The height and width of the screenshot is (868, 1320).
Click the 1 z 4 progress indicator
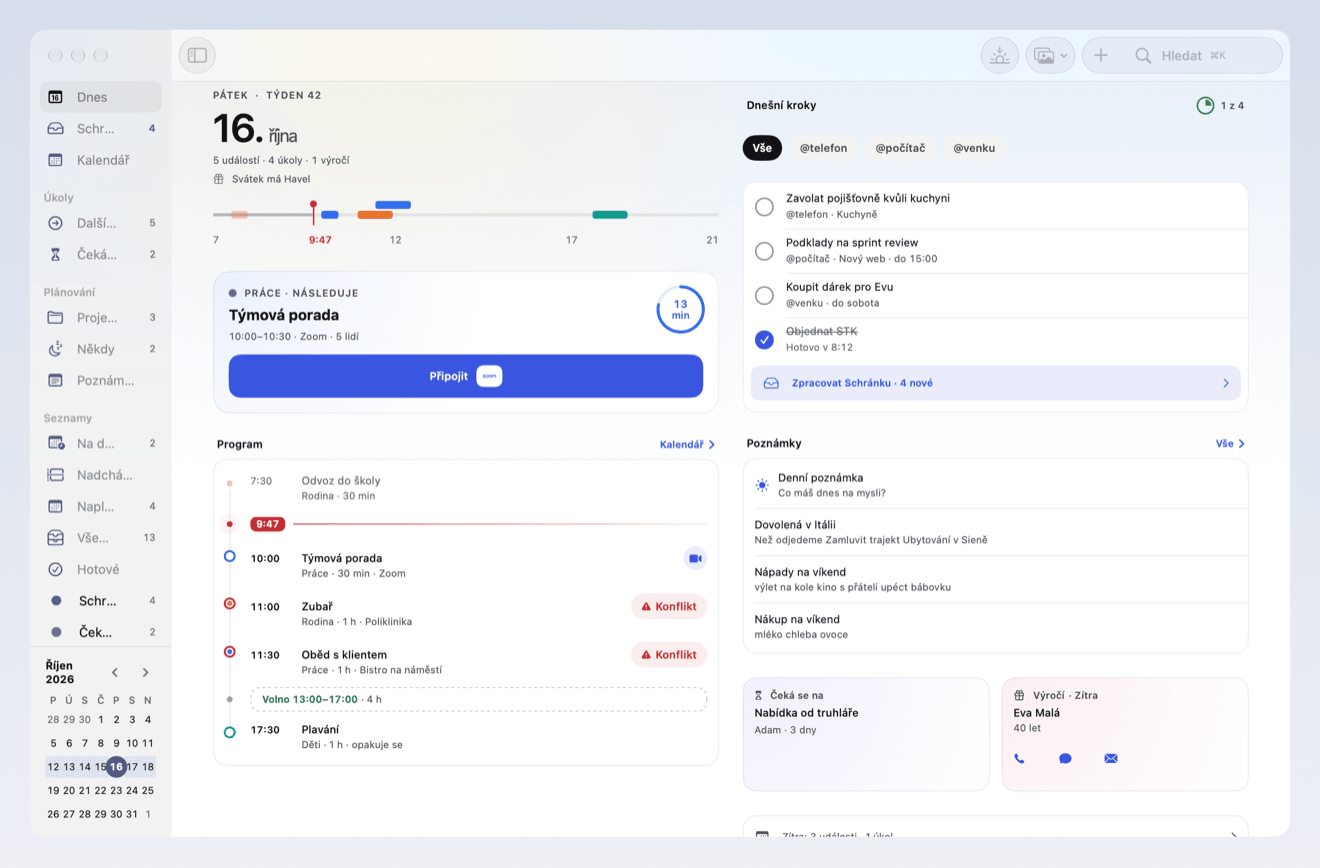[x=1220, y=105]
